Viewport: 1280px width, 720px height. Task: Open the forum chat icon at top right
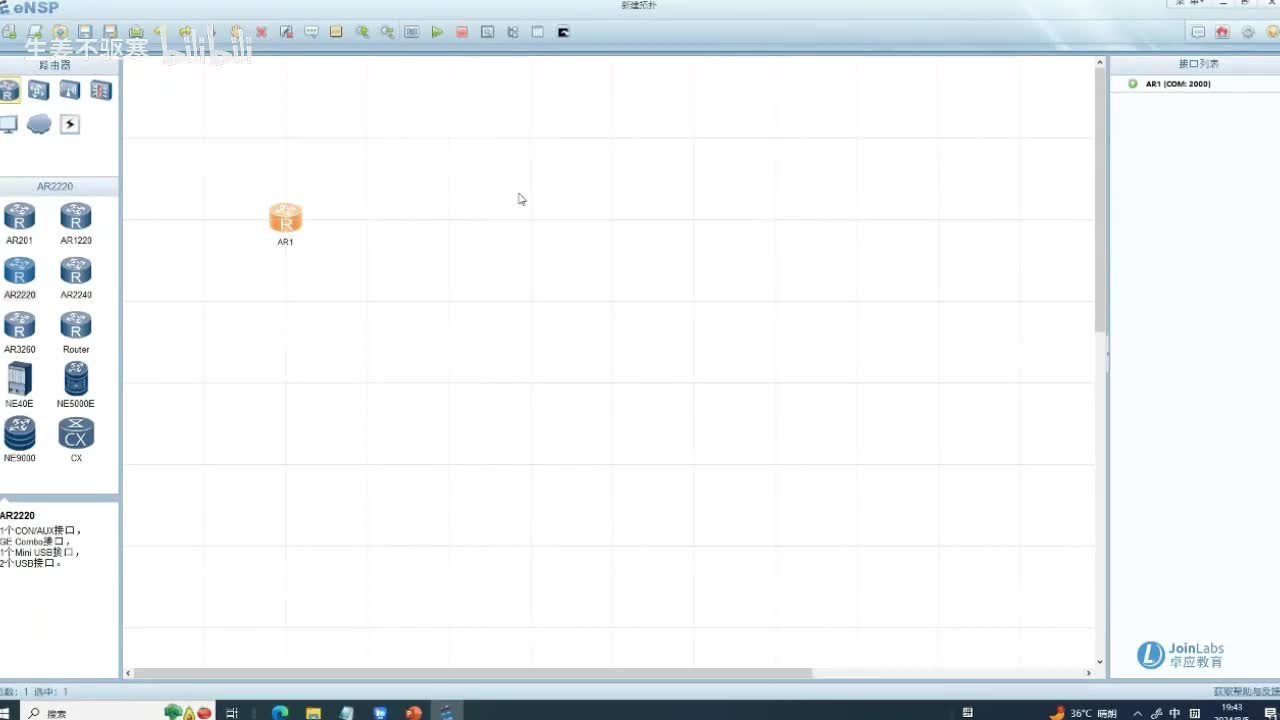pos(1197,32)
